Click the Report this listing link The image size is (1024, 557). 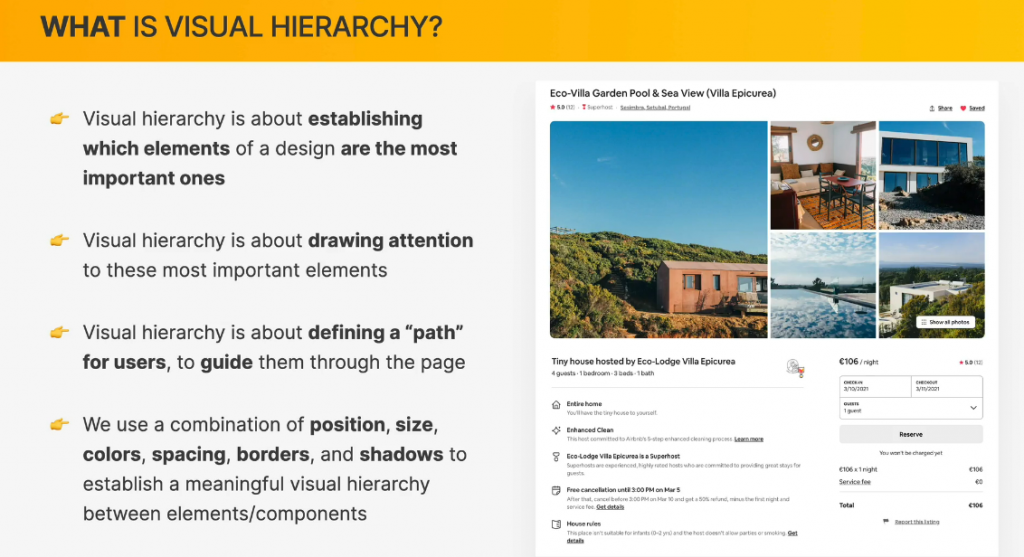[918, 521]
